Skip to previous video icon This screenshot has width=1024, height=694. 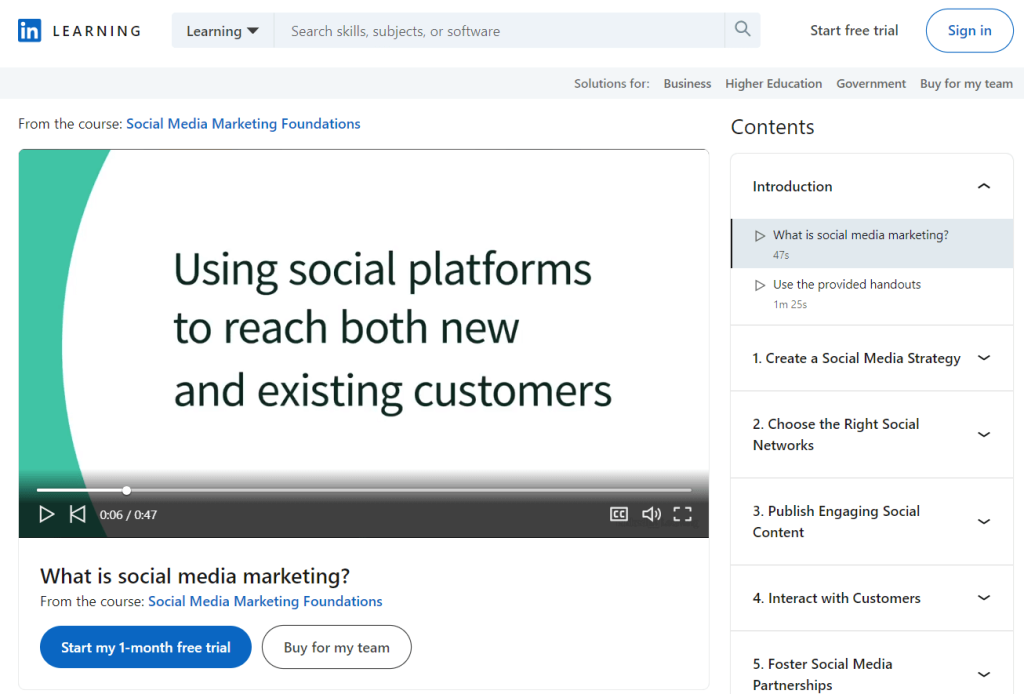click(77, 514)
